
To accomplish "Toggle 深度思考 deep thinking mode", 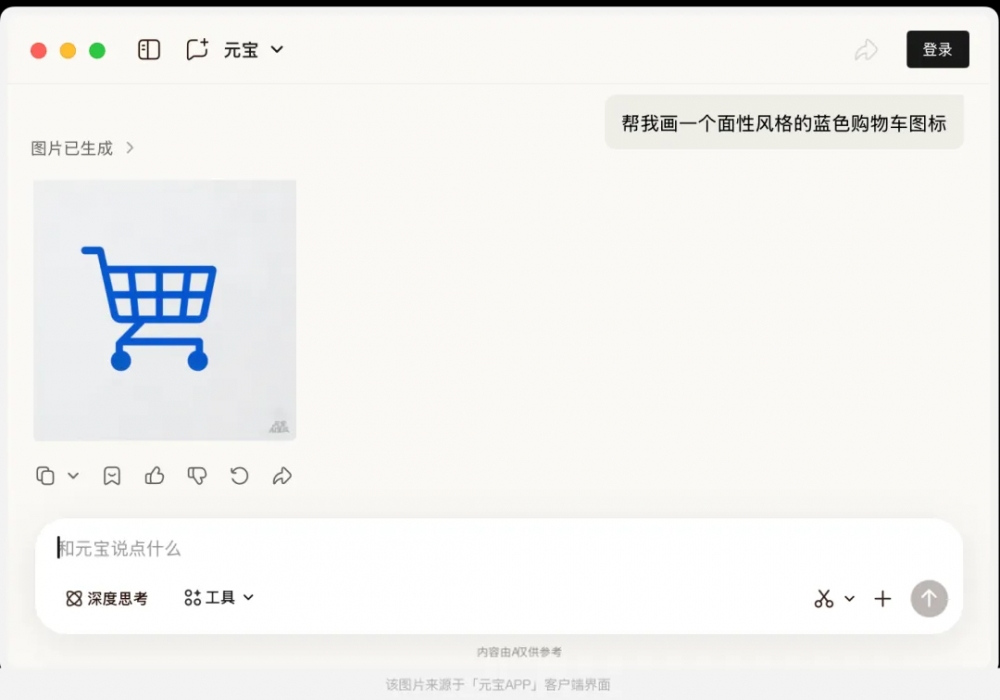I will [x=107, y=598].
